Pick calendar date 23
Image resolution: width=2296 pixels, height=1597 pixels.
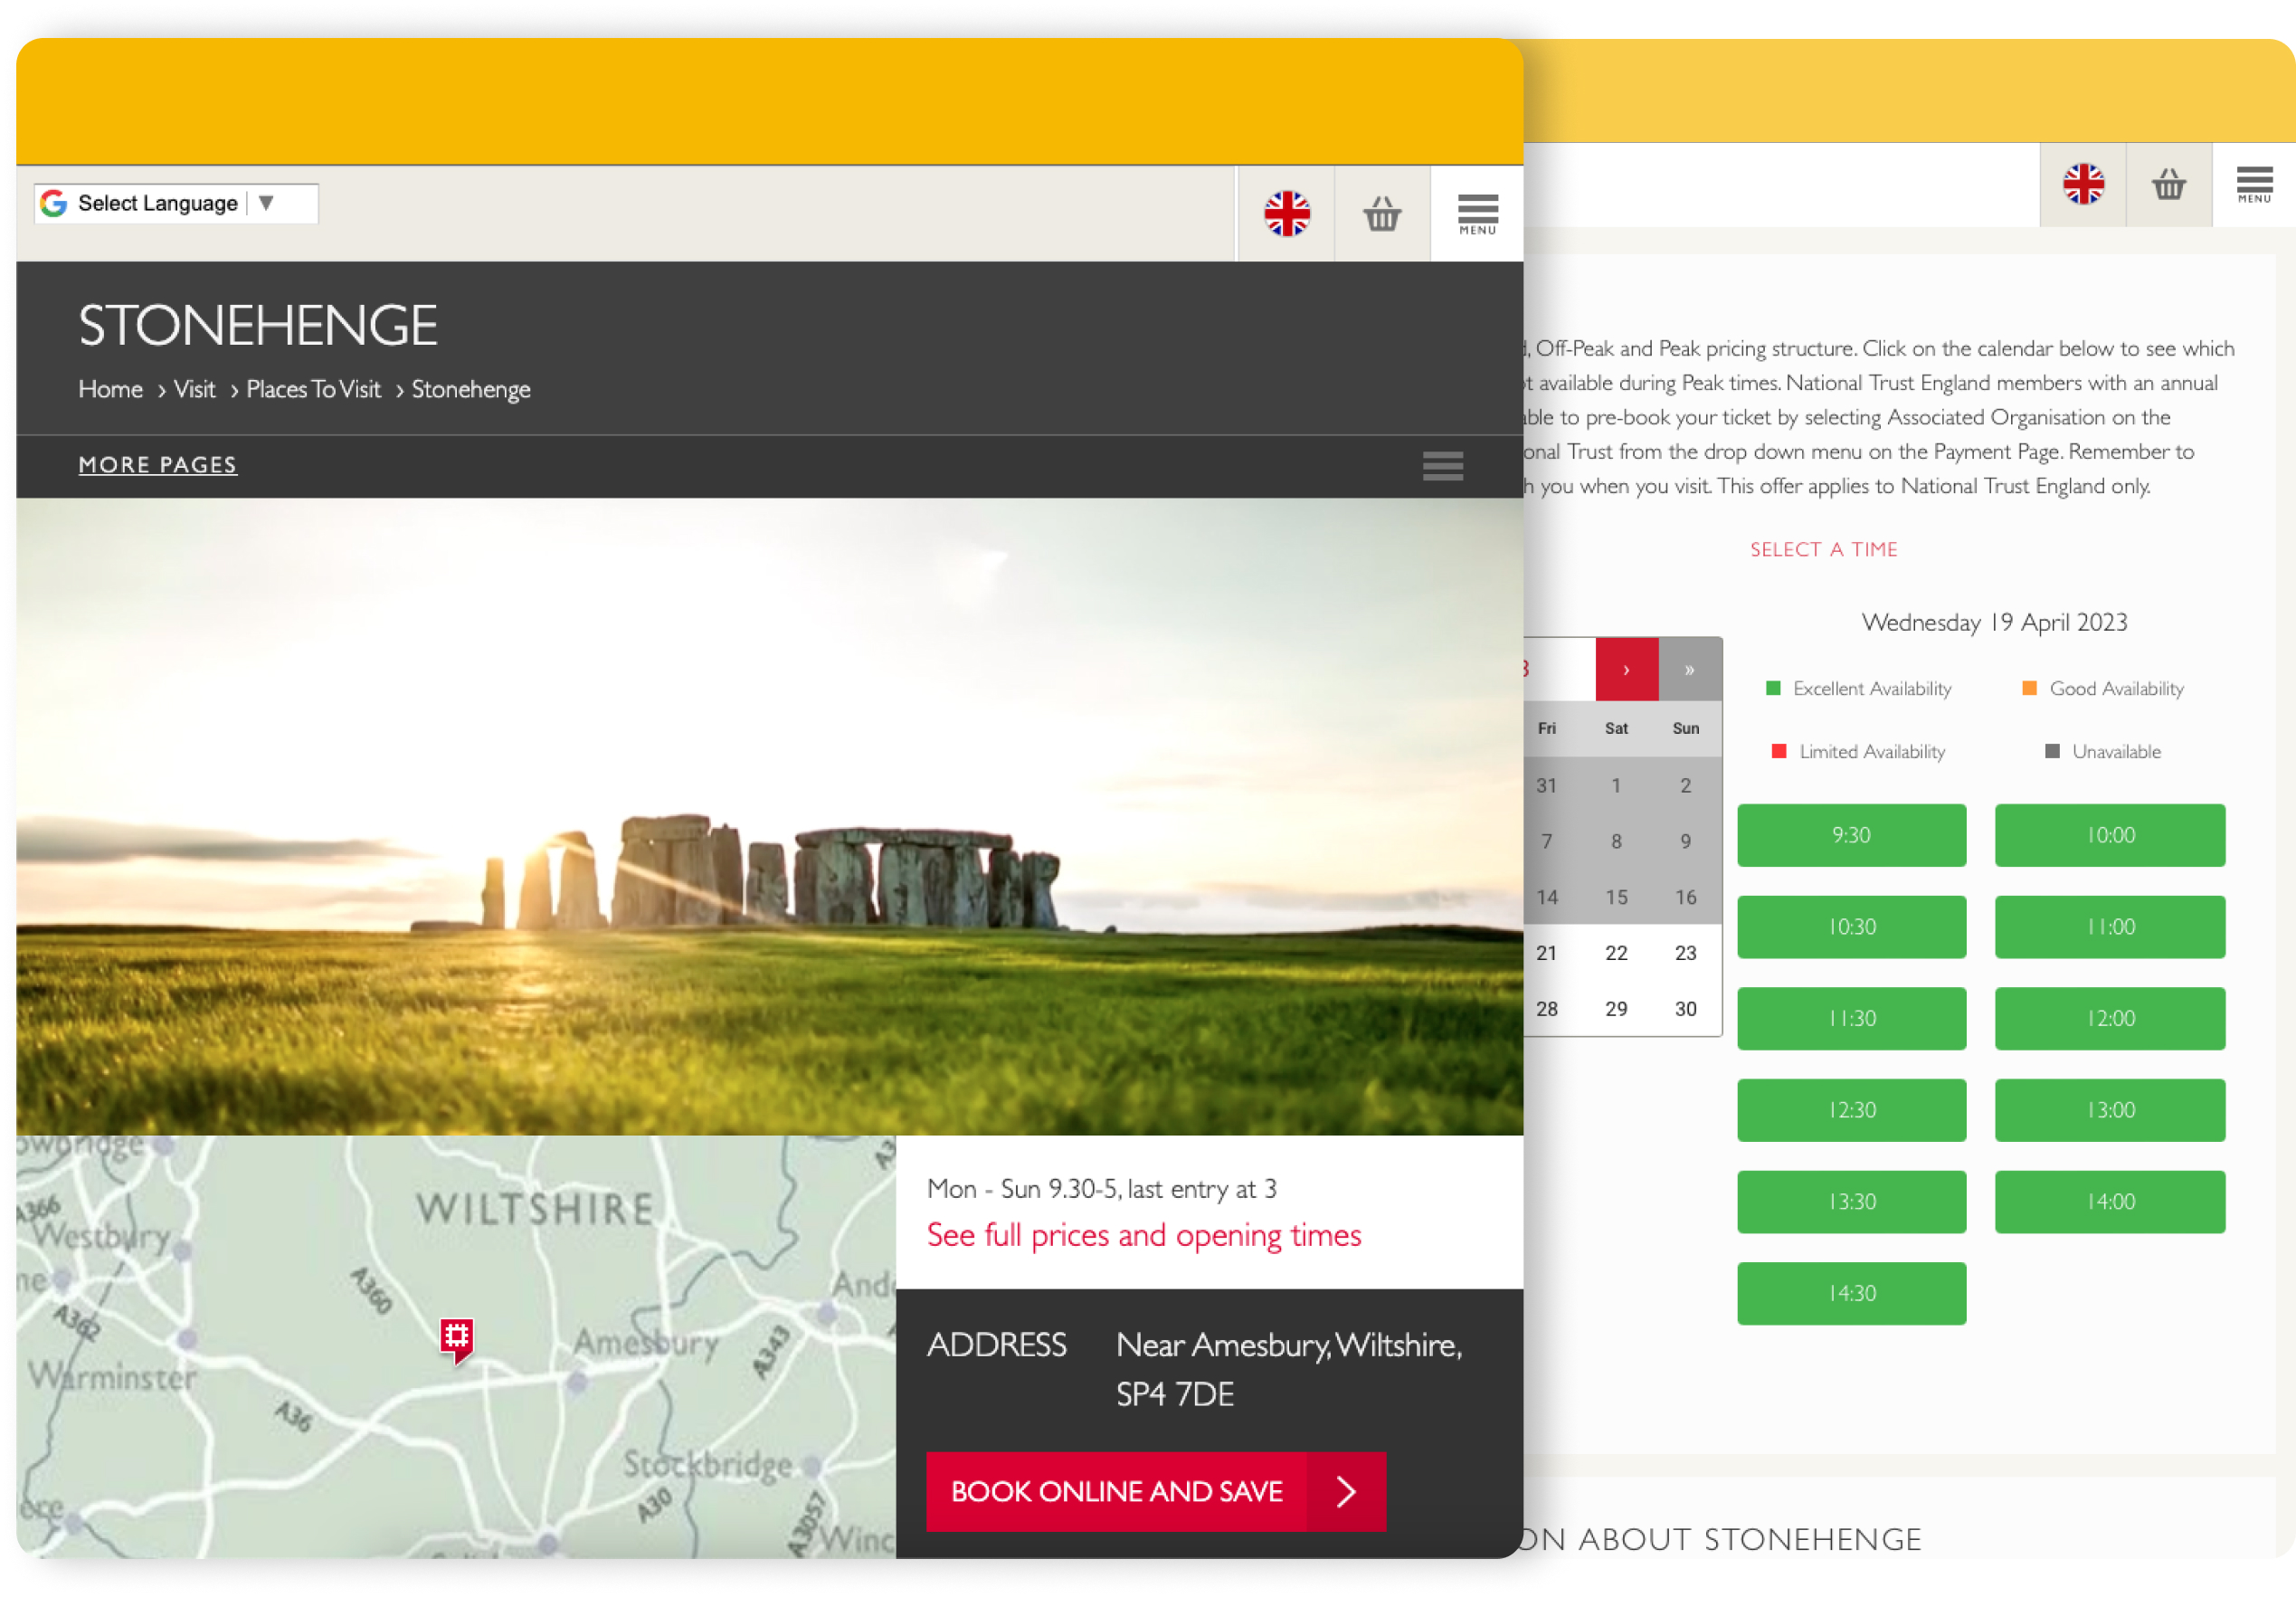point(1686,953)
